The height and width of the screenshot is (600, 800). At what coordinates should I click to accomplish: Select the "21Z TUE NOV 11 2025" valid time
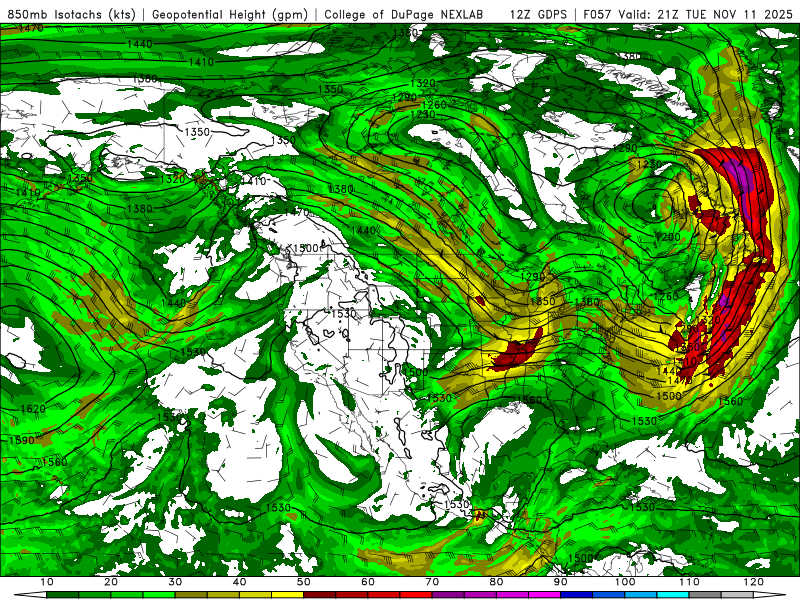coord(725,14)
